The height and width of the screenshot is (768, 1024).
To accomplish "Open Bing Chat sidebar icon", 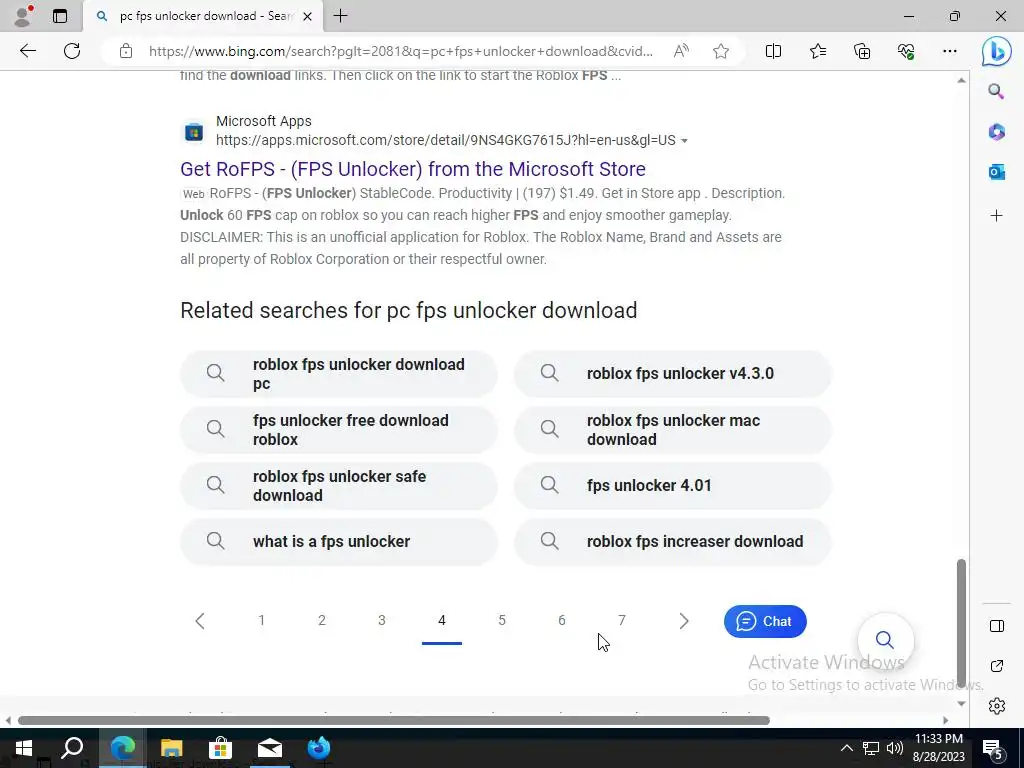I will point(997,51).
